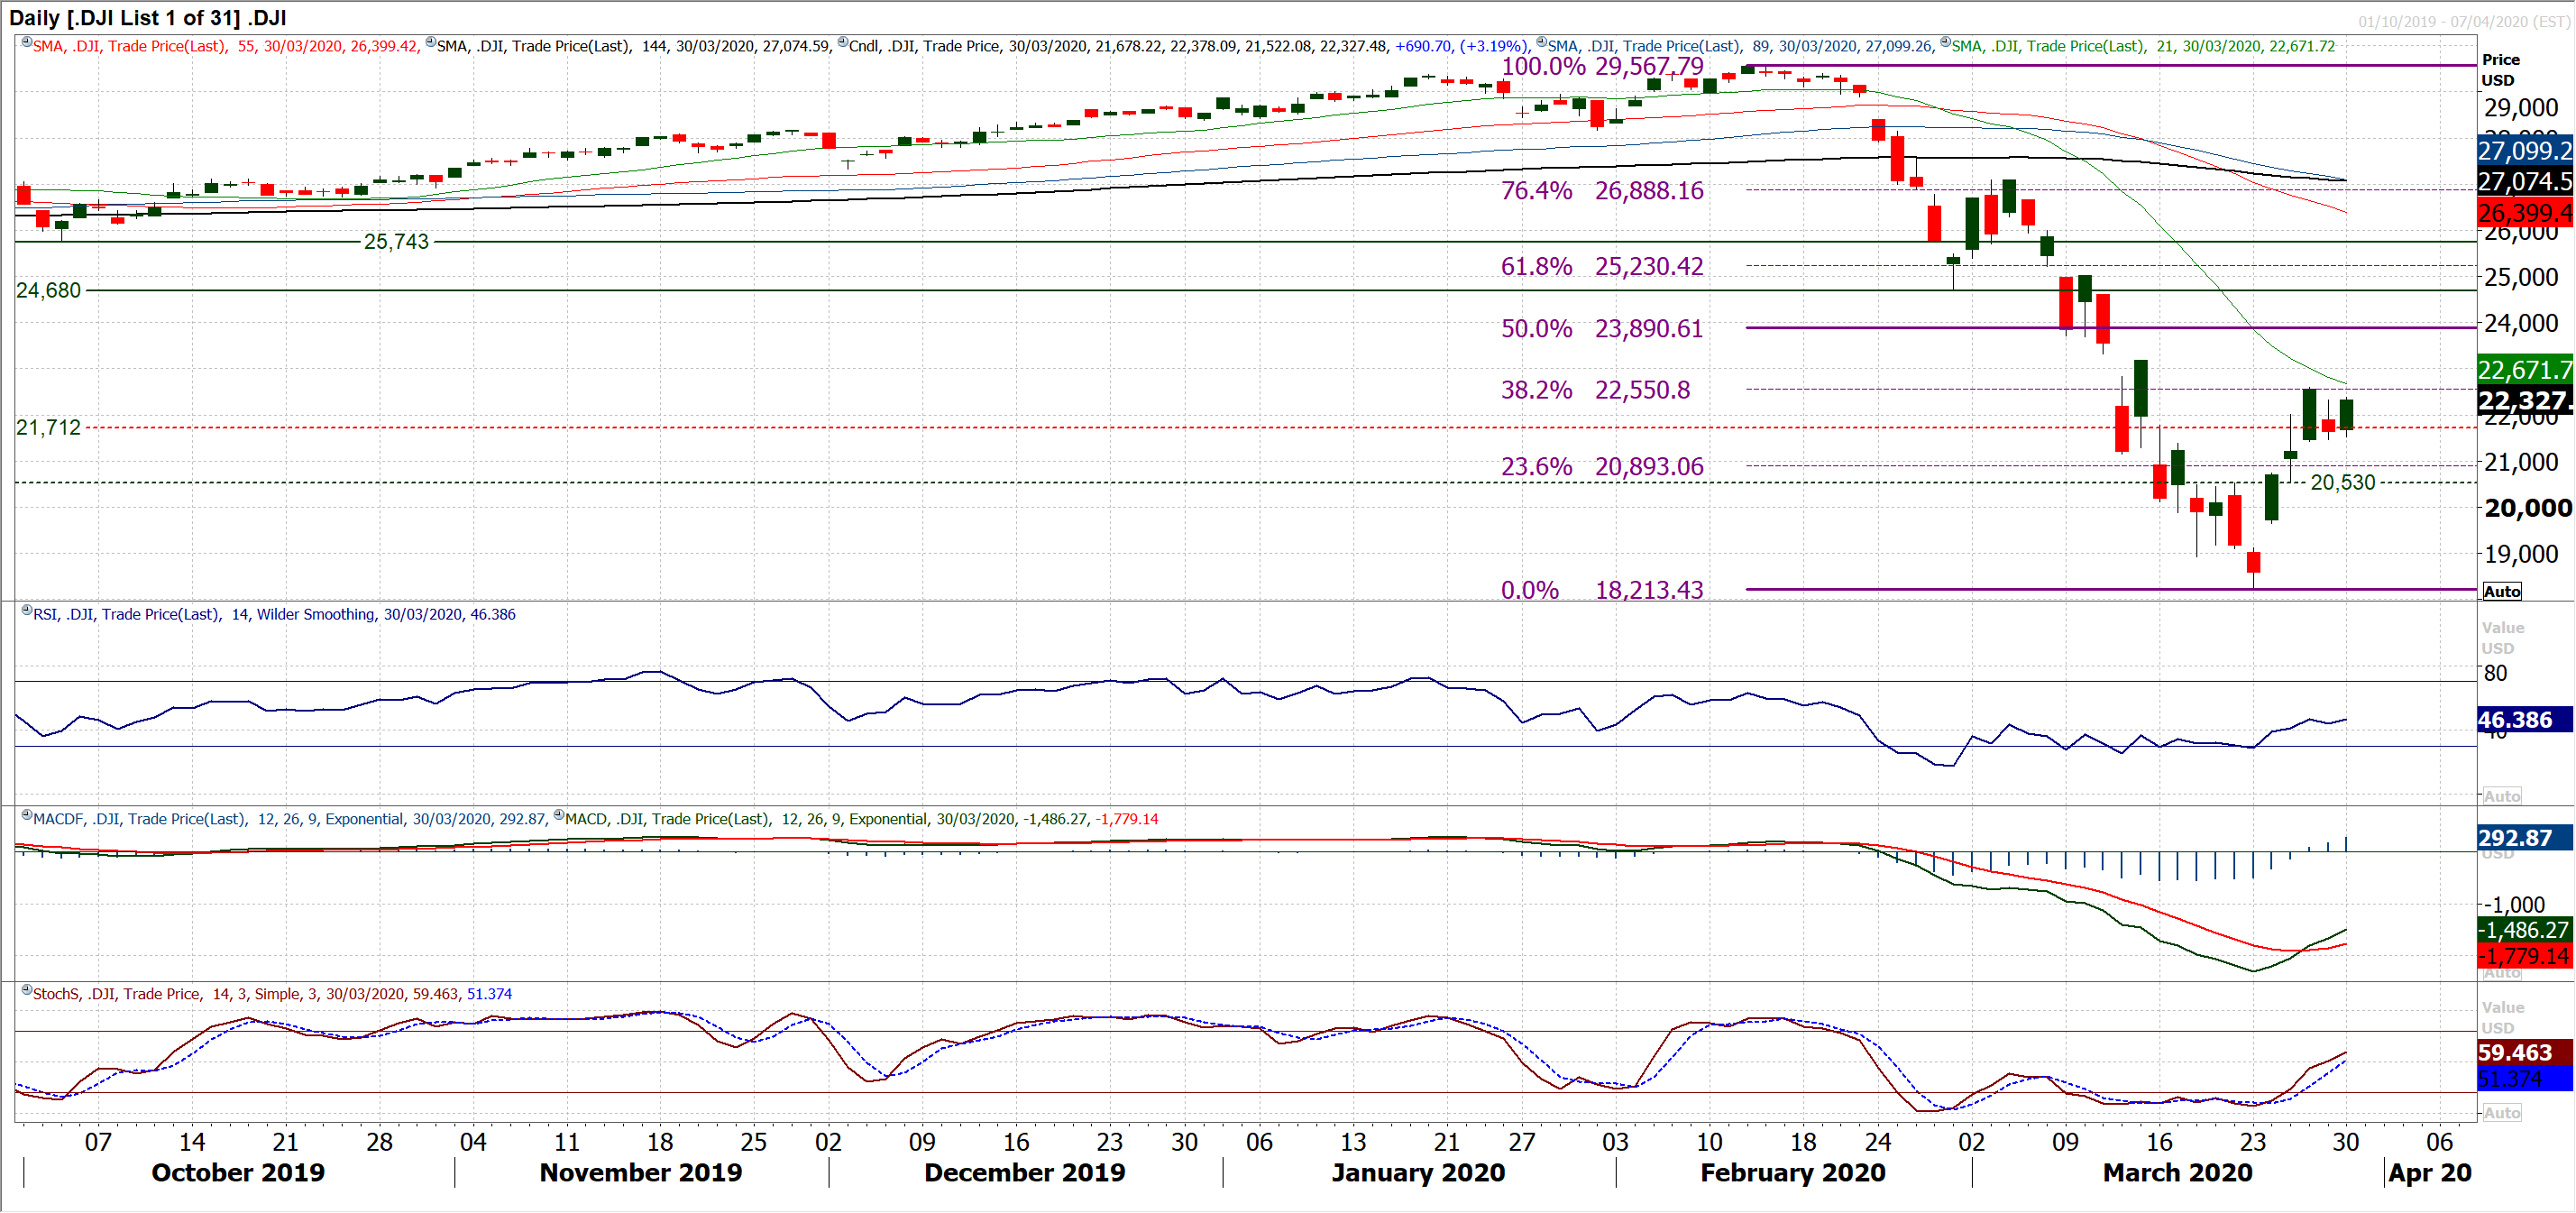This screenshot has width=2576, height=1213.
Task: Toggle Auto scaling on the Stochastic panel
Action: pyautogui.click(x=2502, y=1112)
